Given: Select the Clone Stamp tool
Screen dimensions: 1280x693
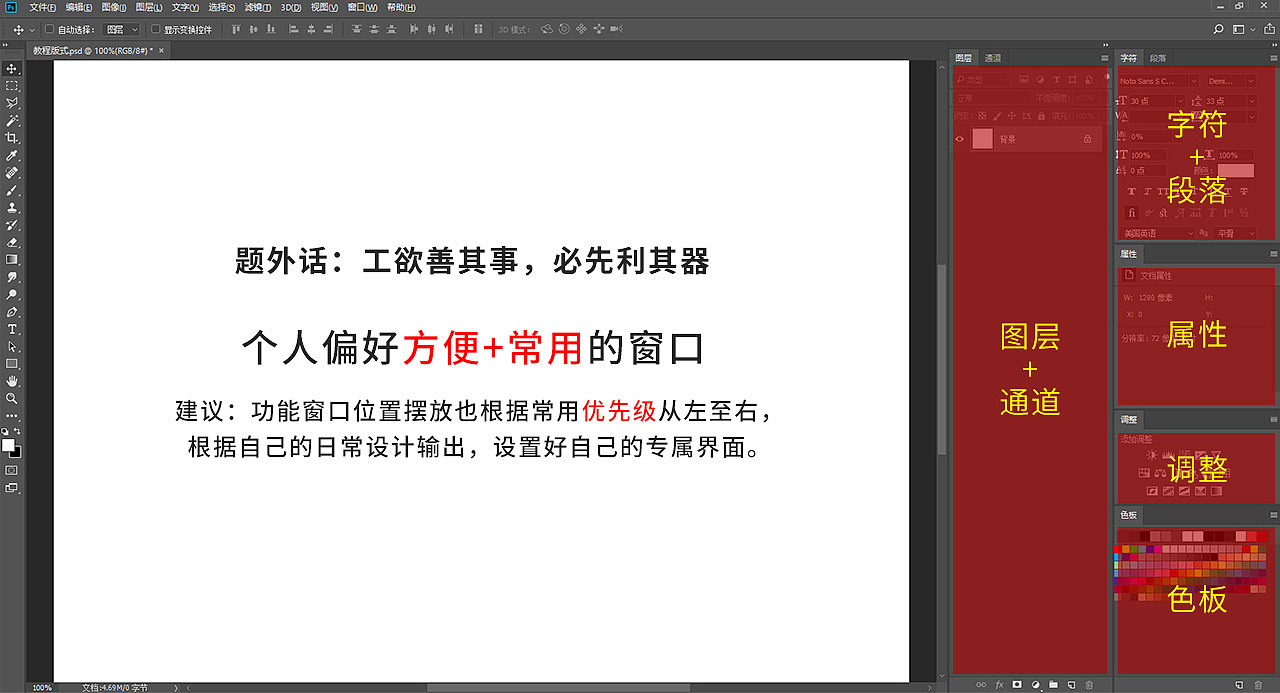Looking at the screenshot, I should (x=12, y=208).
